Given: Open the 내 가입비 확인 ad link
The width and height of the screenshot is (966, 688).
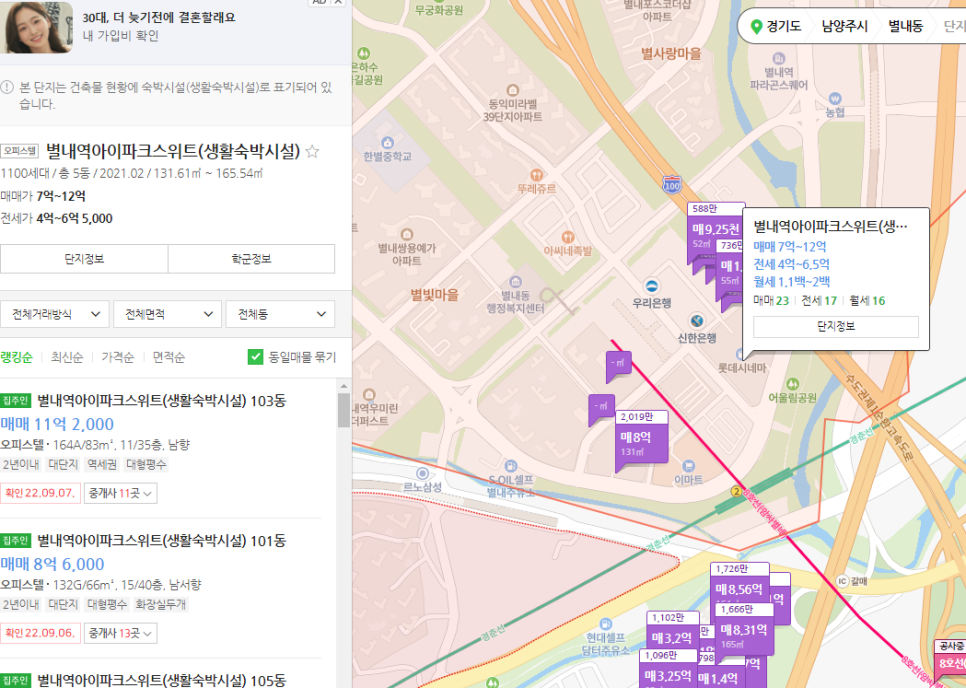Looking at the screenshot, I should (x=121, y=36).
